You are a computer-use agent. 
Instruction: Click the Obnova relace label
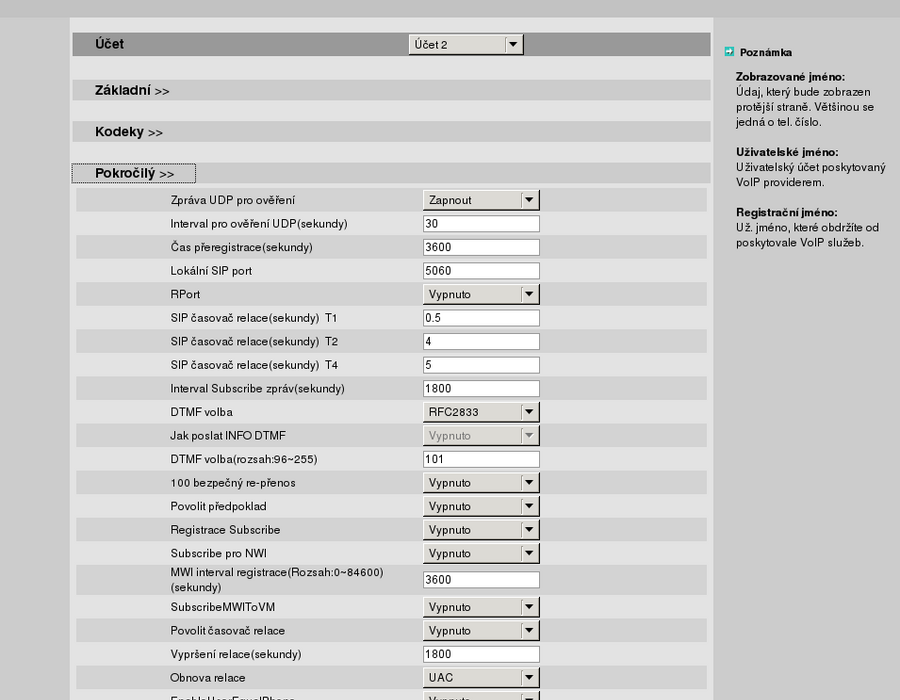pyautogui.click(x=208, y=678)
